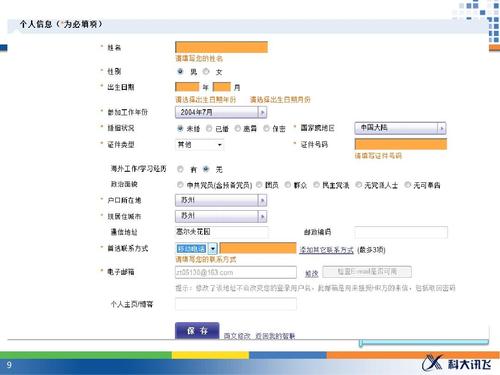
Task: Click the 添加其它联系方式 link
Action: coord(326,250)
